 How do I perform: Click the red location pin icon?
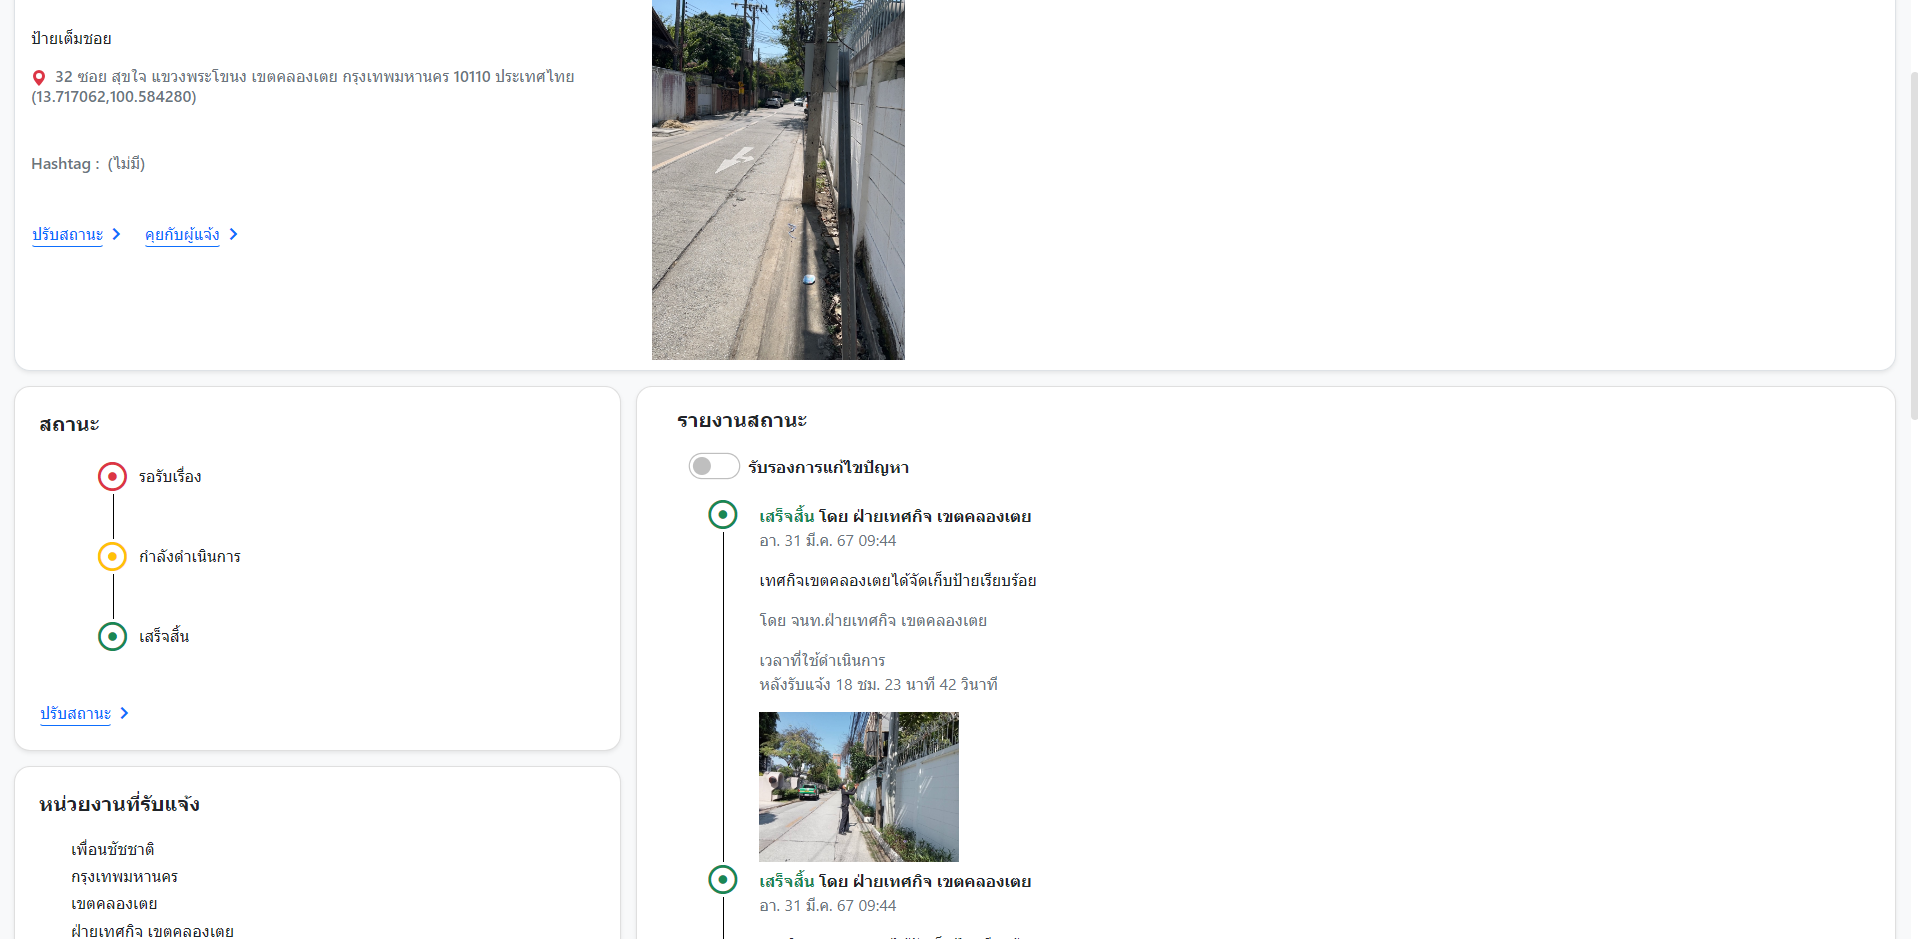point(39,78)
